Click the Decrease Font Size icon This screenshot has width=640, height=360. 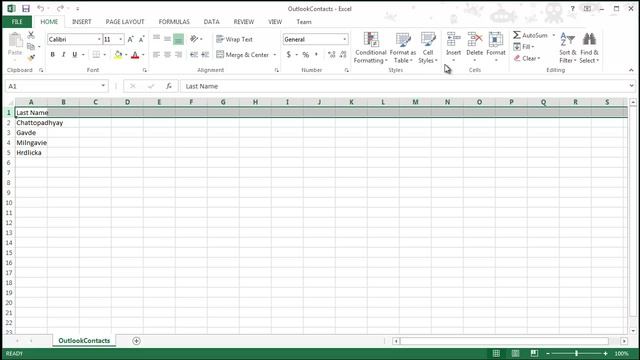[141, 39]
